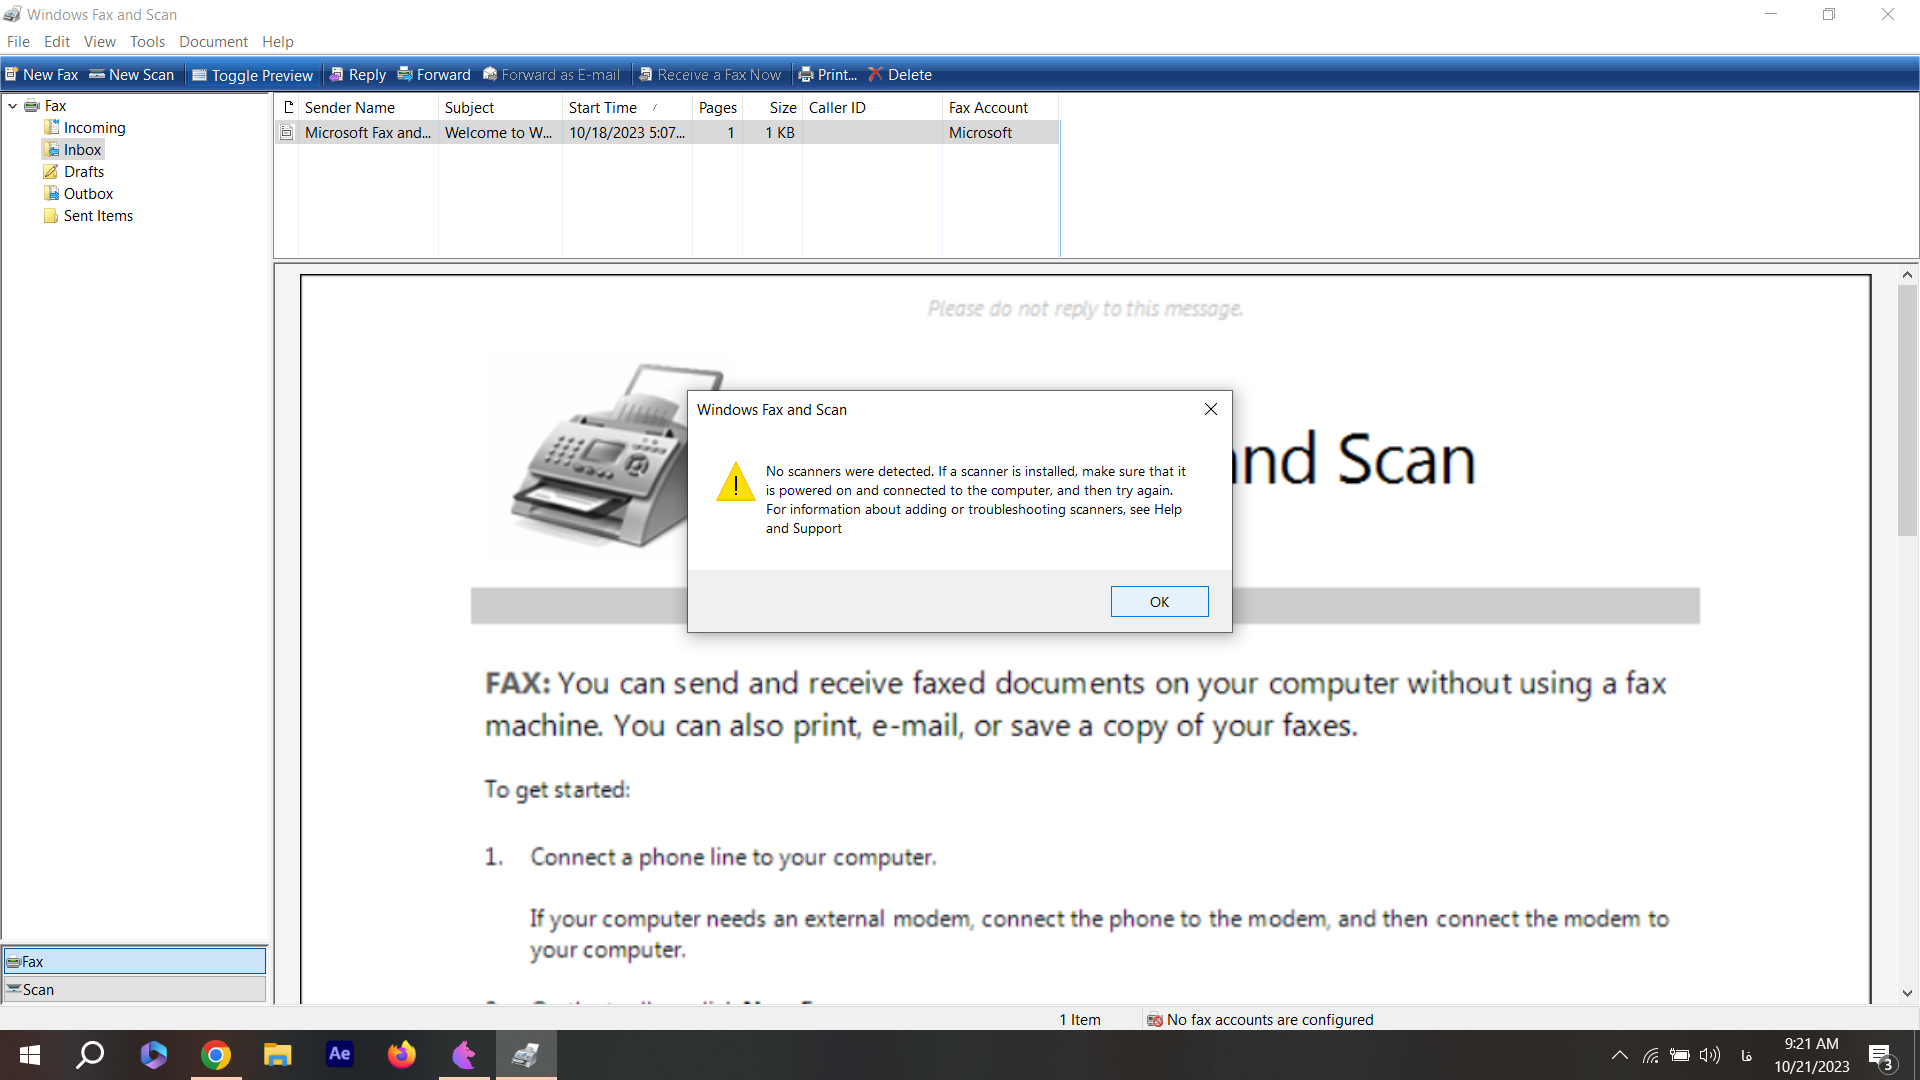
Task: Start a New Scan from toolbar
Action: (132, 75)
